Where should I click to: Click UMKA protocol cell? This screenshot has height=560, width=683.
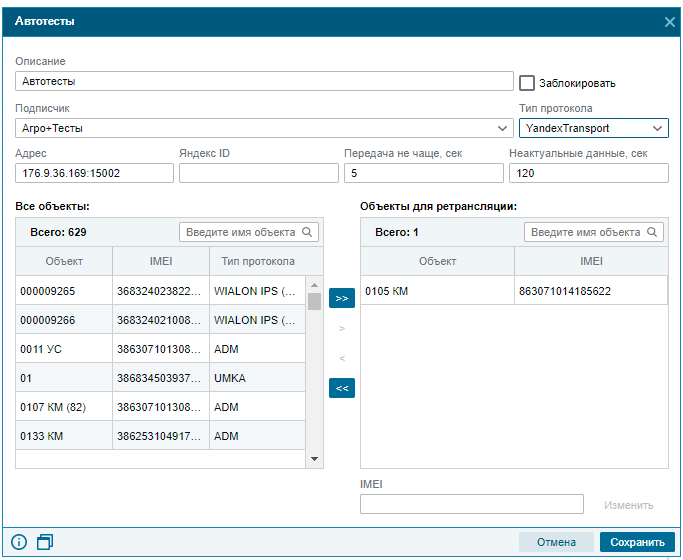[x=257, y=378]
